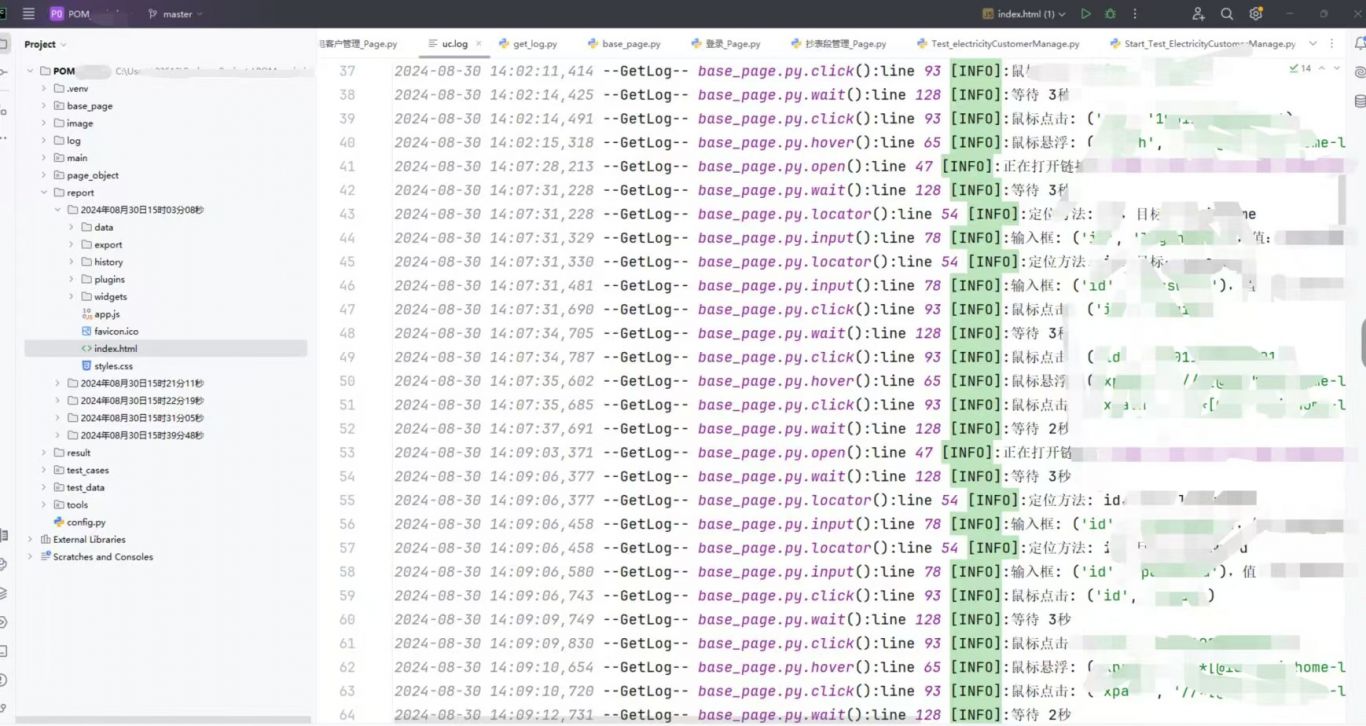1366x726 pixels.
Task: Open the main hamburger menu
Action: (28, 14)
